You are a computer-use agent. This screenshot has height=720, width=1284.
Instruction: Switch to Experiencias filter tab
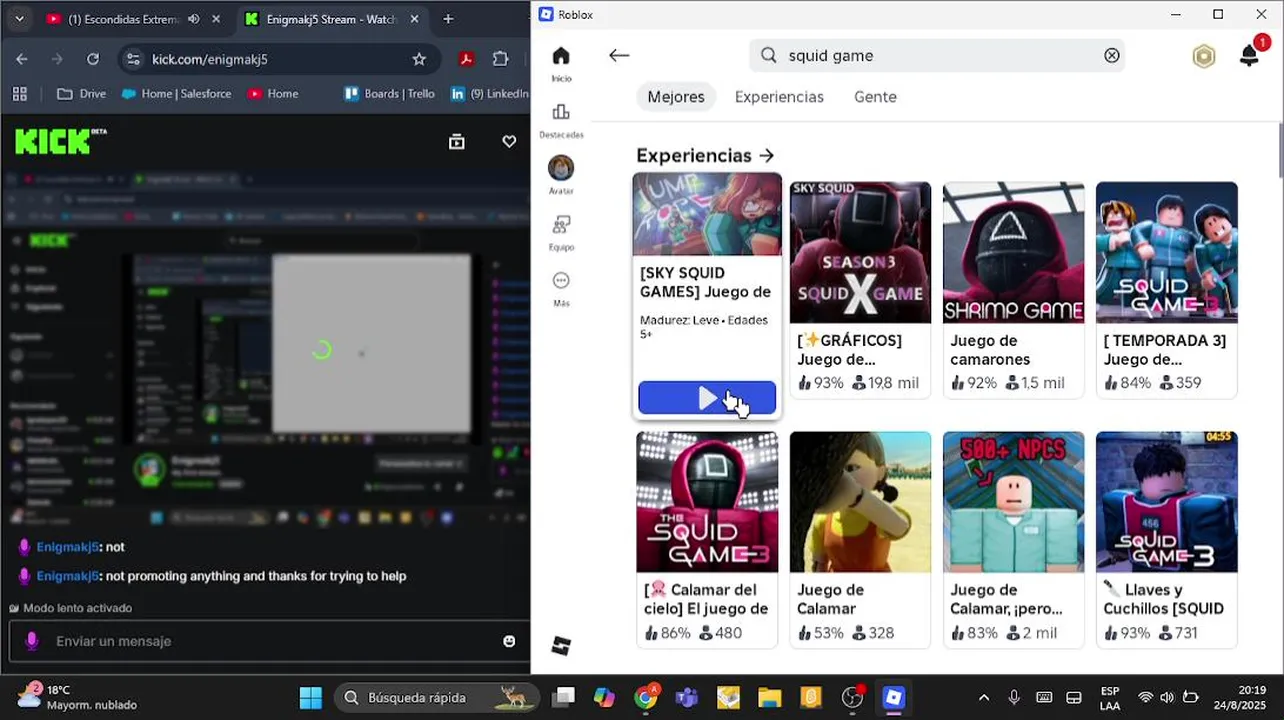click(x=779, y=97)
